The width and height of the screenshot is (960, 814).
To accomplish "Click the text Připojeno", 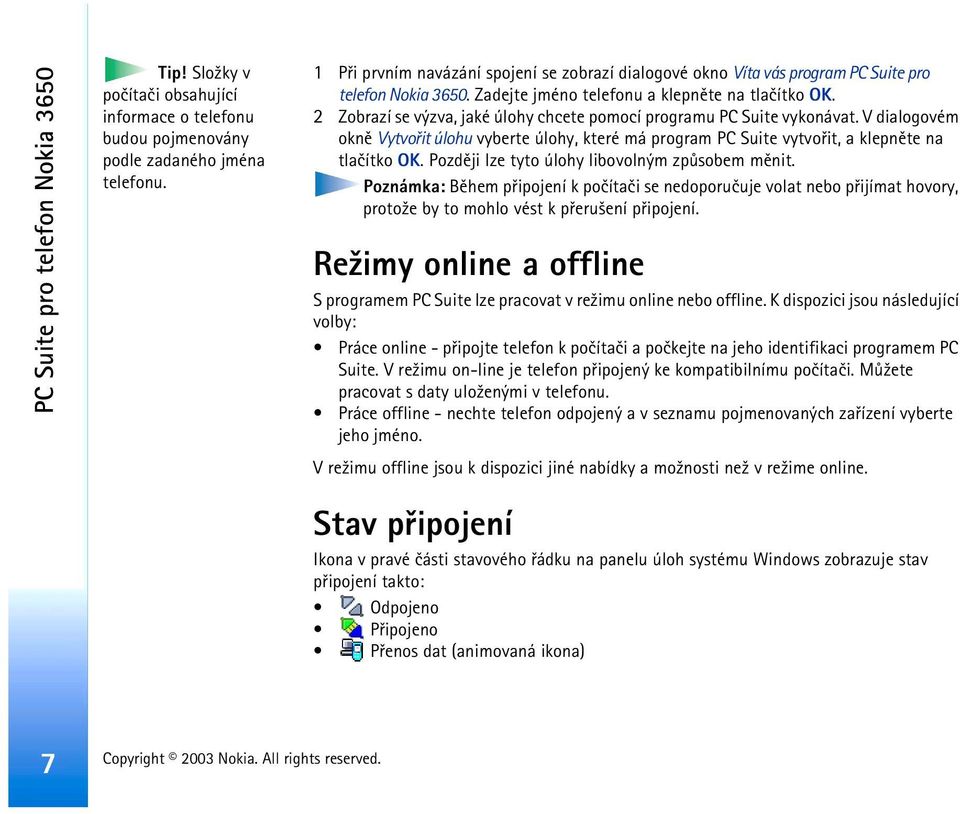I will (403, 630).
